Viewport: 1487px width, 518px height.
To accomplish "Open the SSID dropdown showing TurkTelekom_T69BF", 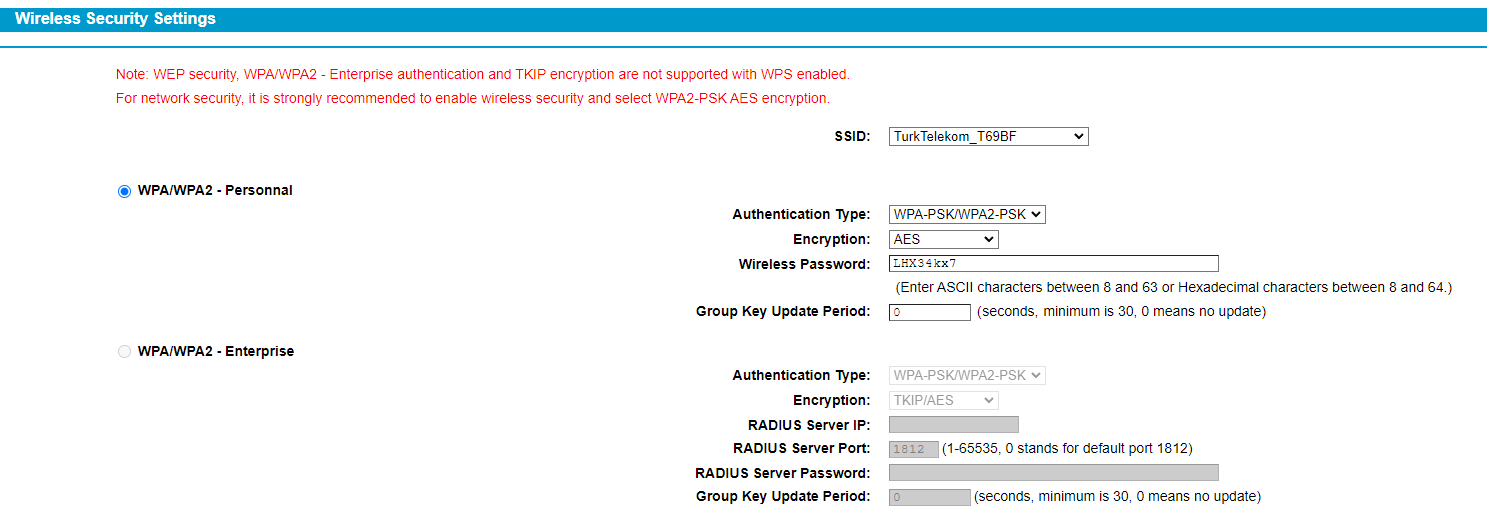I will (988, 136).
